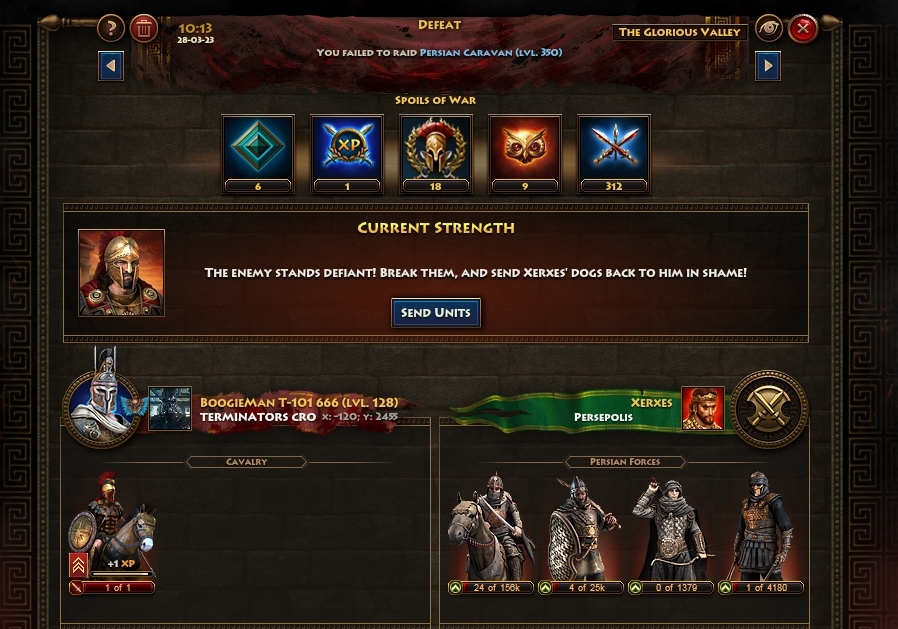898x629 pixels.
Task: Select the crossed spears reward showing 312
Action: tap(614, 154)
